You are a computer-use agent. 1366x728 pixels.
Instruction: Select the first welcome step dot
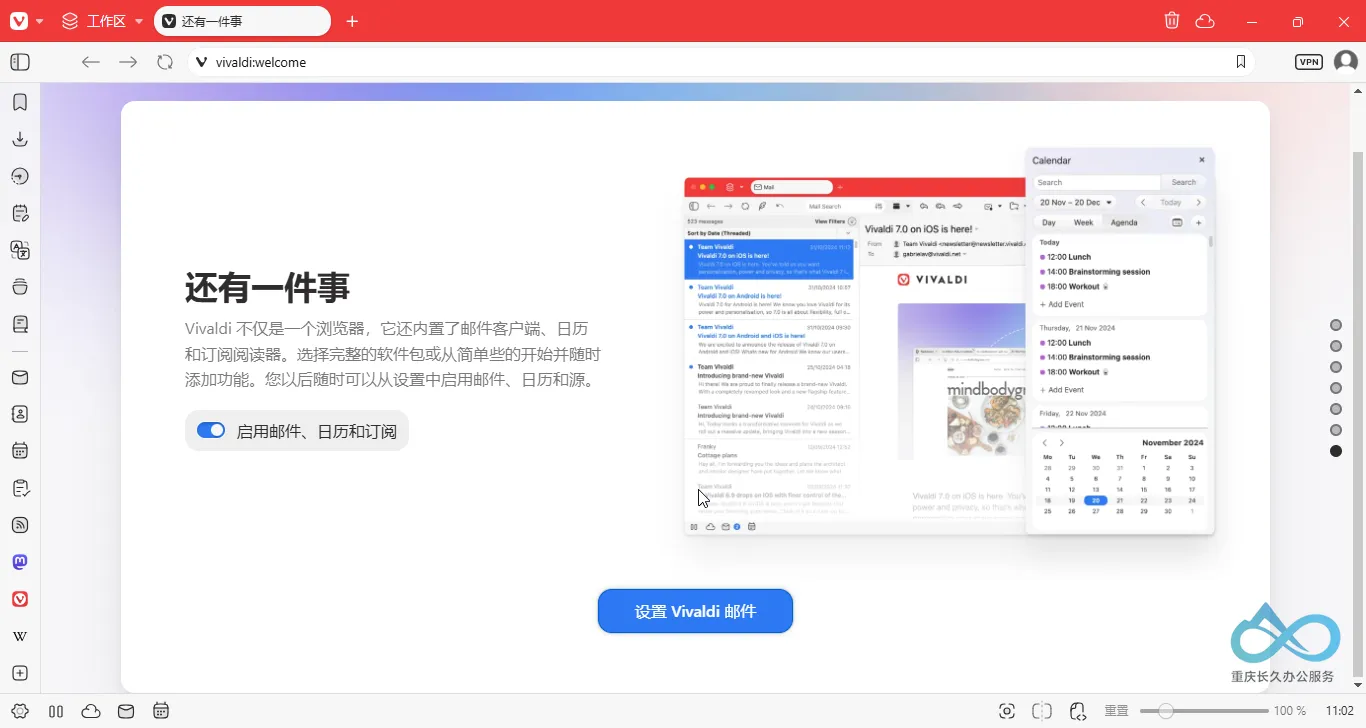1336,325
